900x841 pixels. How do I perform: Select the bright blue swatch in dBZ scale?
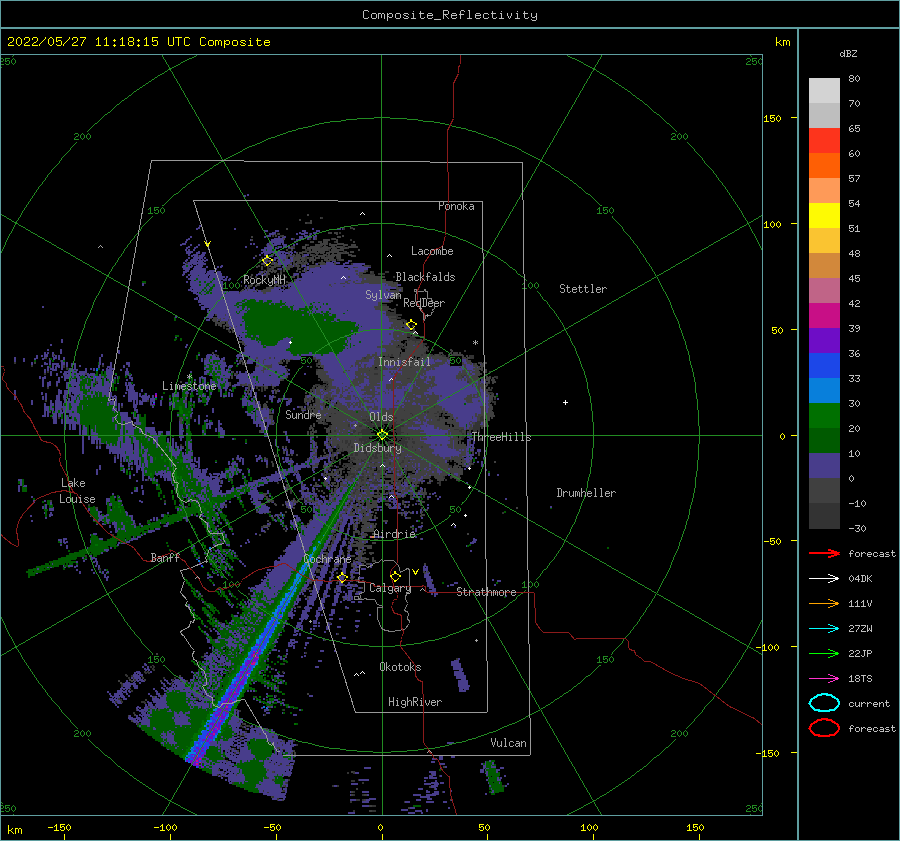click(x=824, y=365)
